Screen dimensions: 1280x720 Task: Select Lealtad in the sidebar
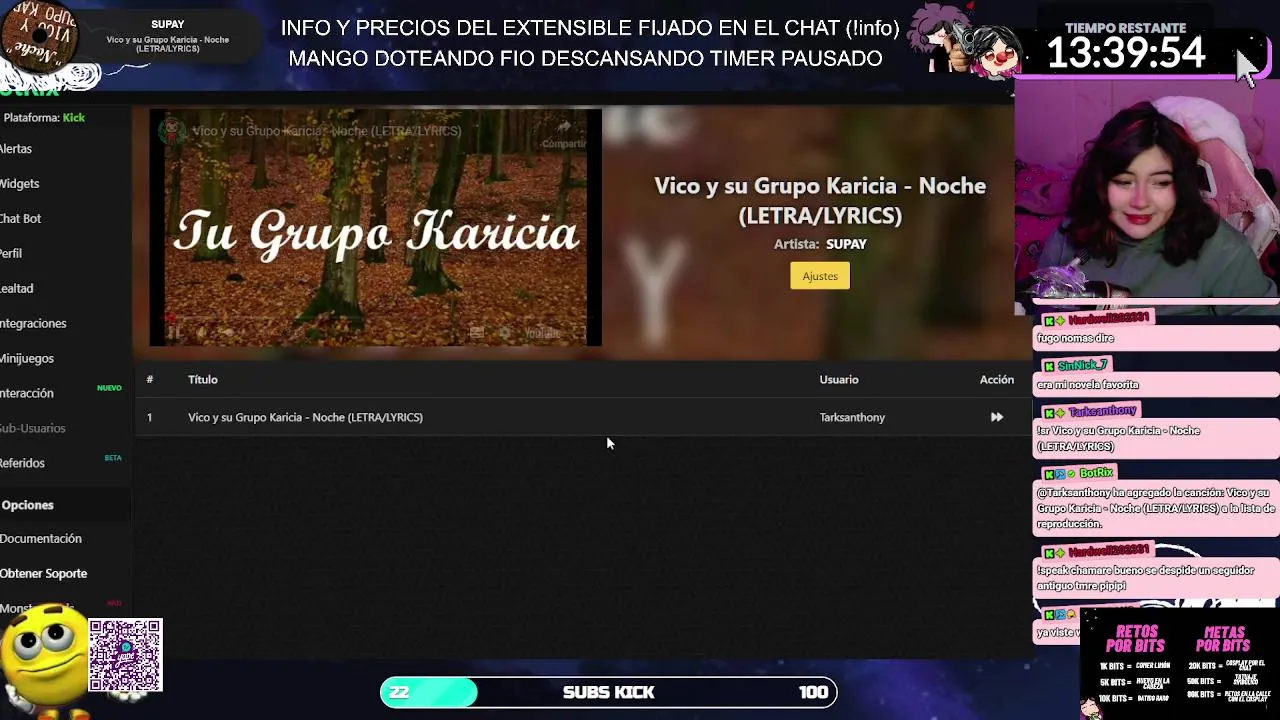pos(17,289)
